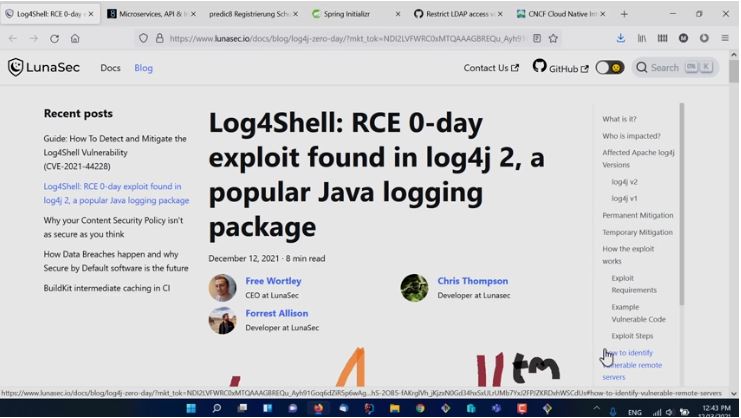
Task: Jump to the 'What is it?' section
Action: tap(619, 119)
